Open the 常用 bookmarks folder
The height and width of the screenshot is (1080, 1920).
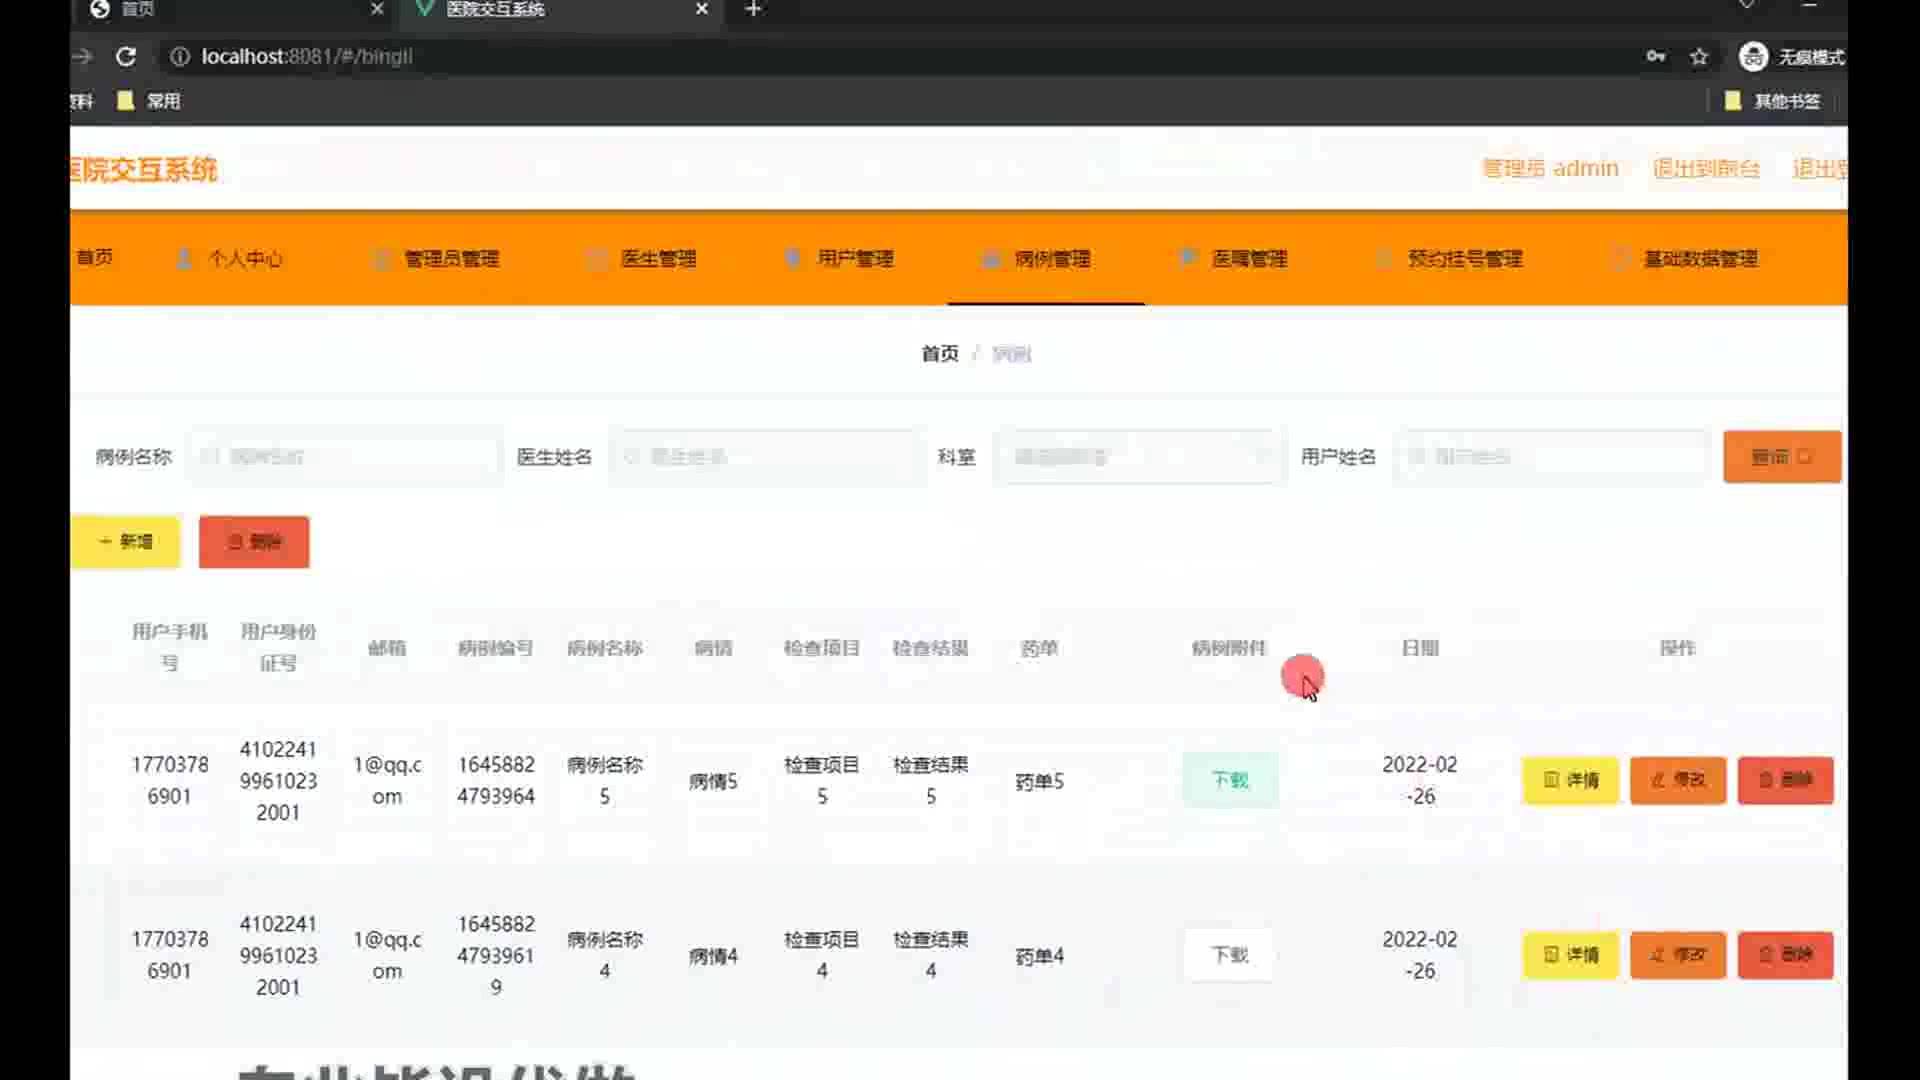coord(150,101)
